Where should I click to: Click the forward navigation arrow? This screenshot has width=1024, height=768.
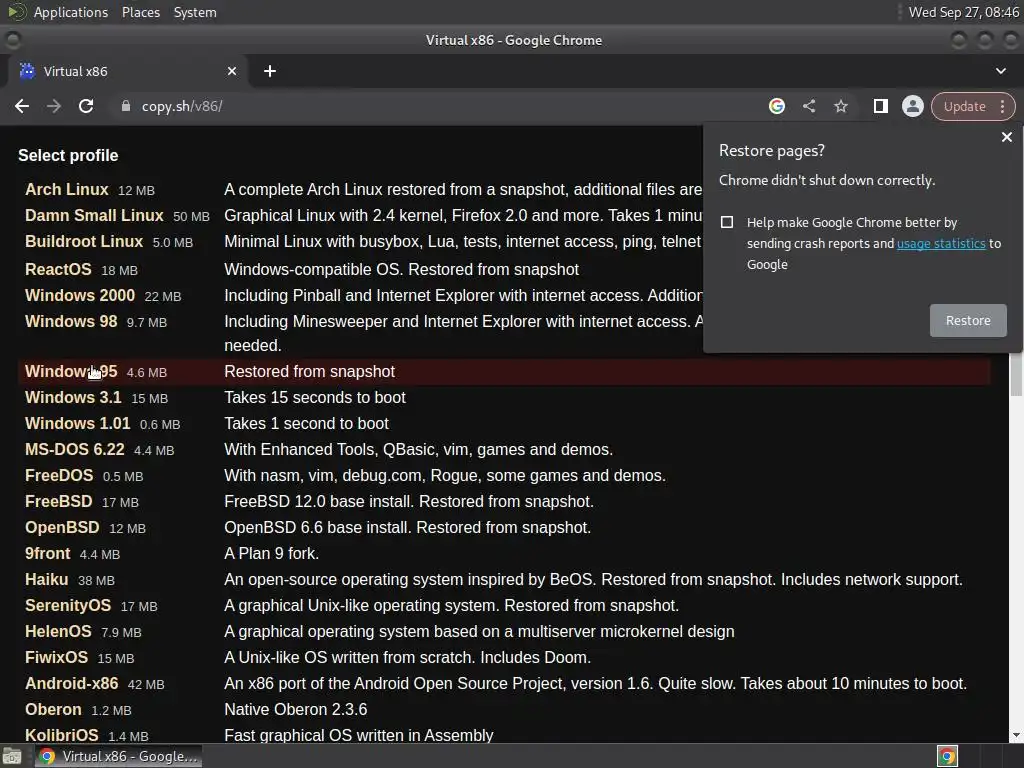pos(54,106)
